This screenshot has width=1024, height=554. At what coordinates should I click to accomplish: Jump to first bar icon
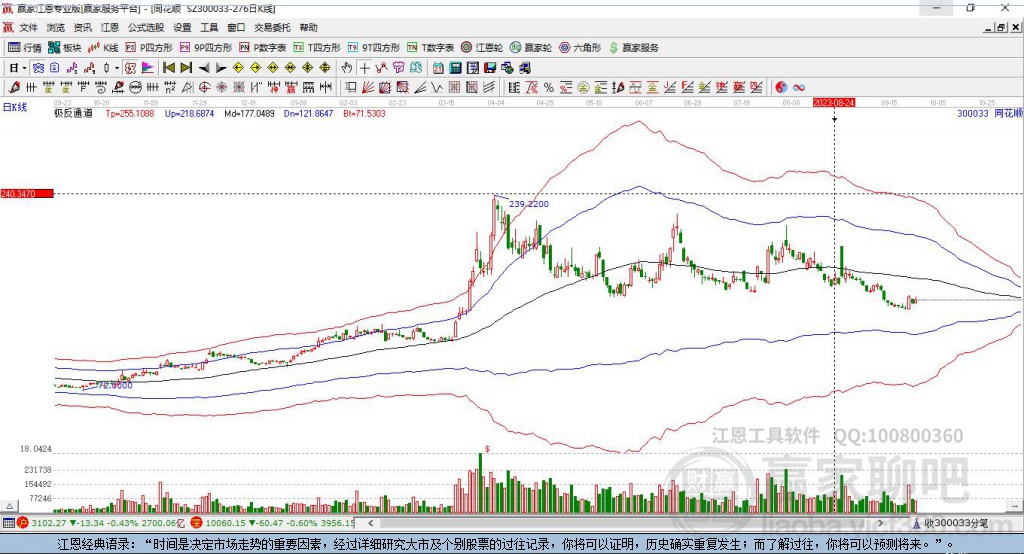tap(168, 68)
